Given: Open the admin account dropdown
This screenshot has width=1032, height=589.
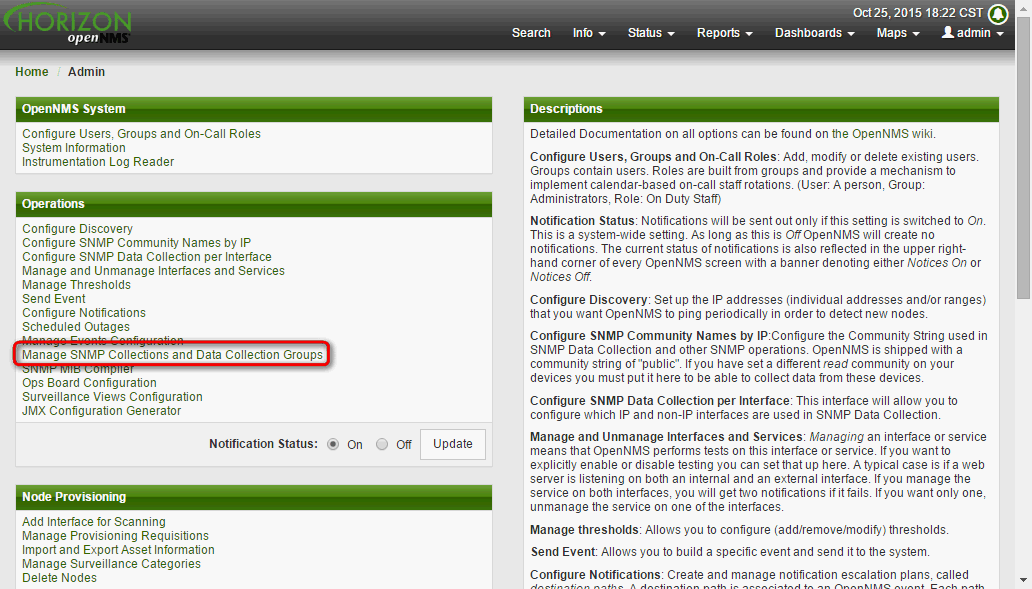Looking at the screenshot, I should (973, 33).
